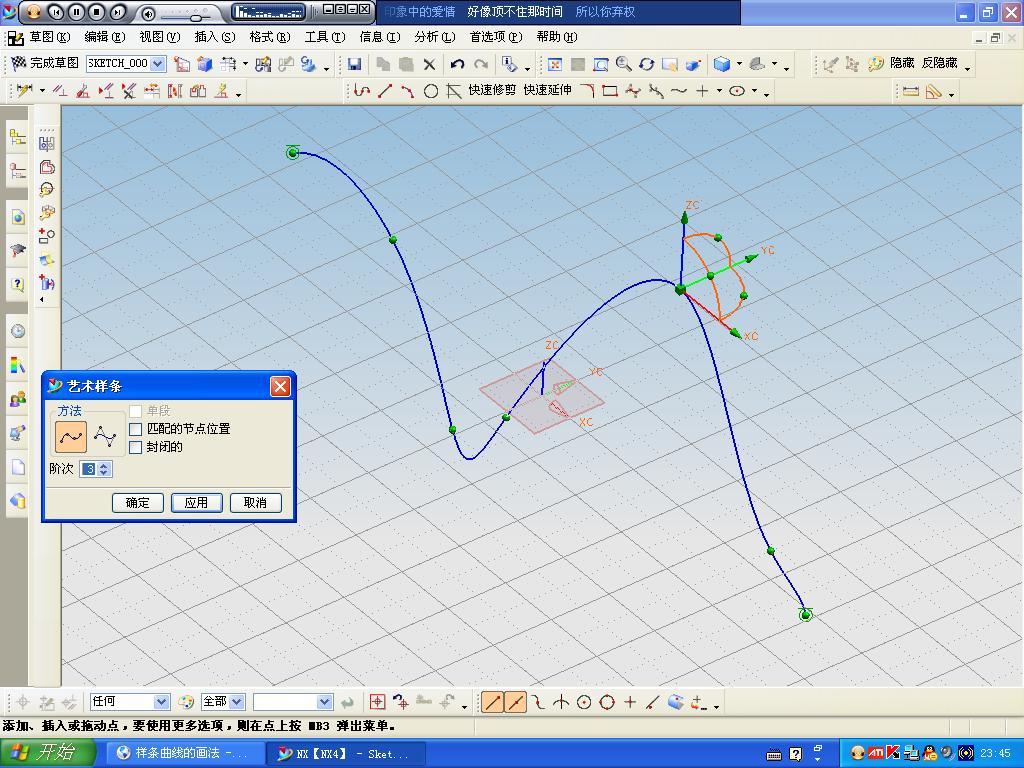Screen dimensions: 1024x768
Task: Expand the shaded rendering style dropdown arrow
Action: (x=739, y=64)
